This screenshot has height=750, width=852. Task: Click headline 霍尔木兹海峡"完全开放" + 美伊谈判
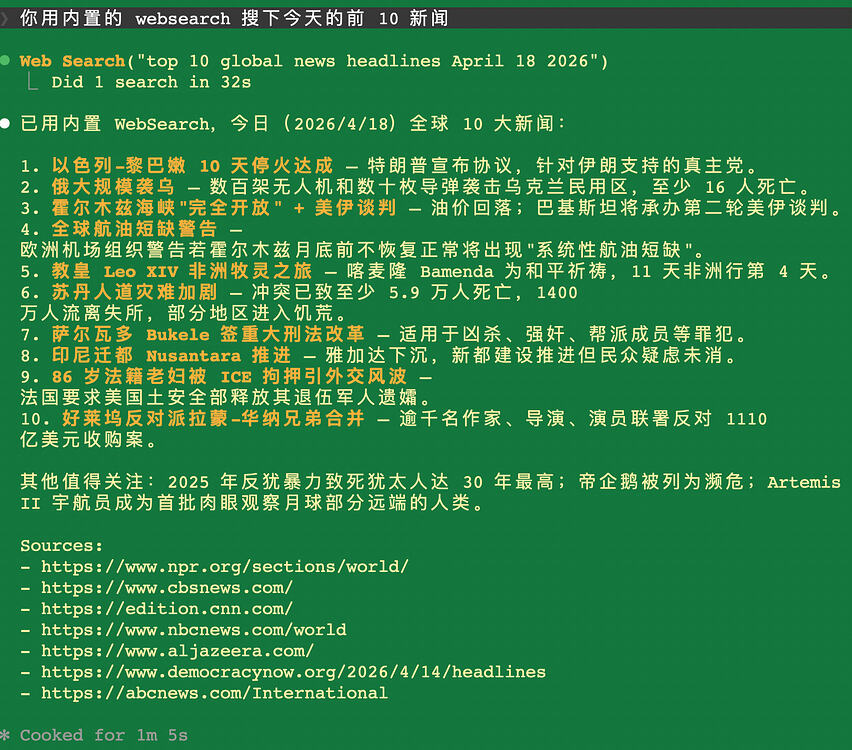[x=224, y=208]
